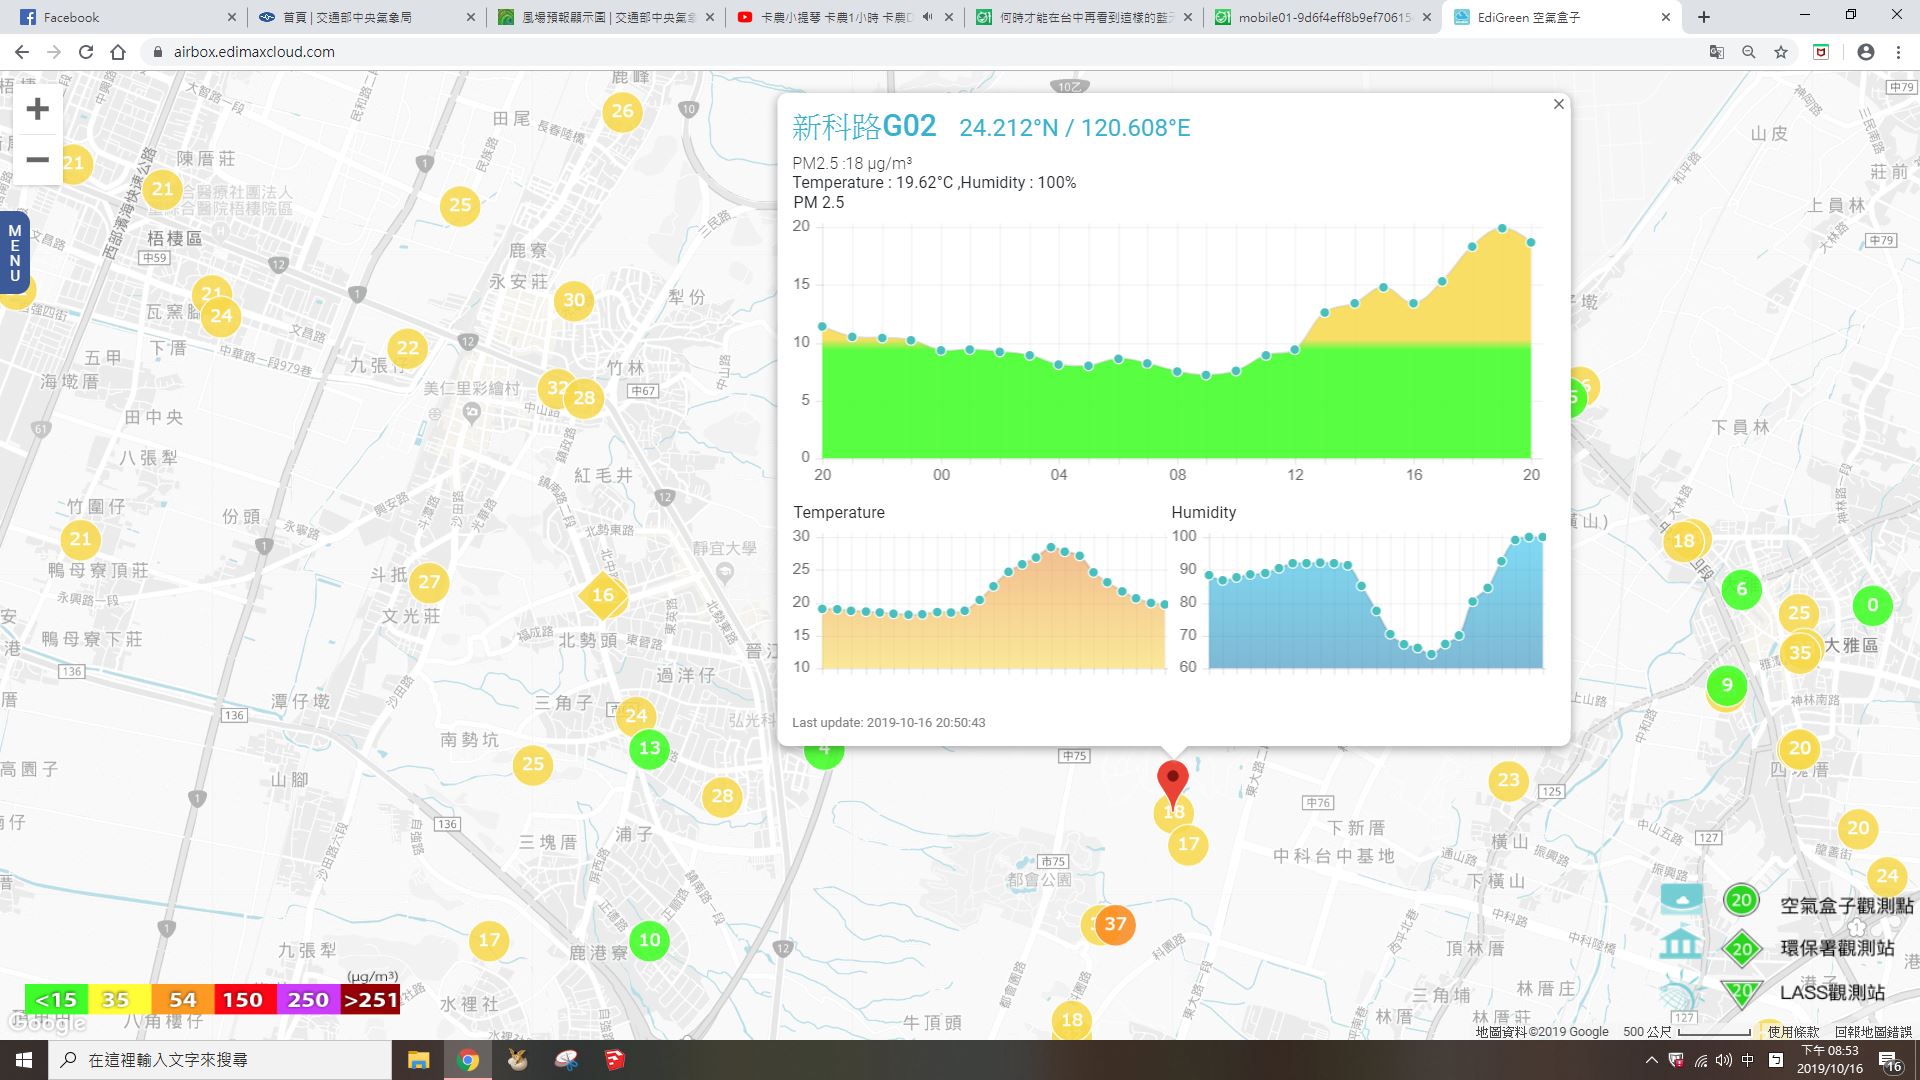Click the Google logo on the map
This screenshot has height=1080, width=1920.
[48, 1022]
